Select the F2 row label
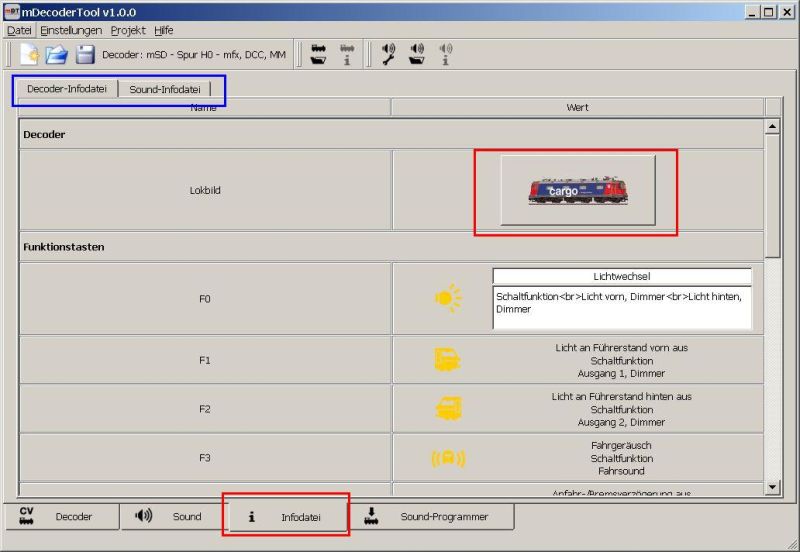The image size is (800, 552). 205,409
